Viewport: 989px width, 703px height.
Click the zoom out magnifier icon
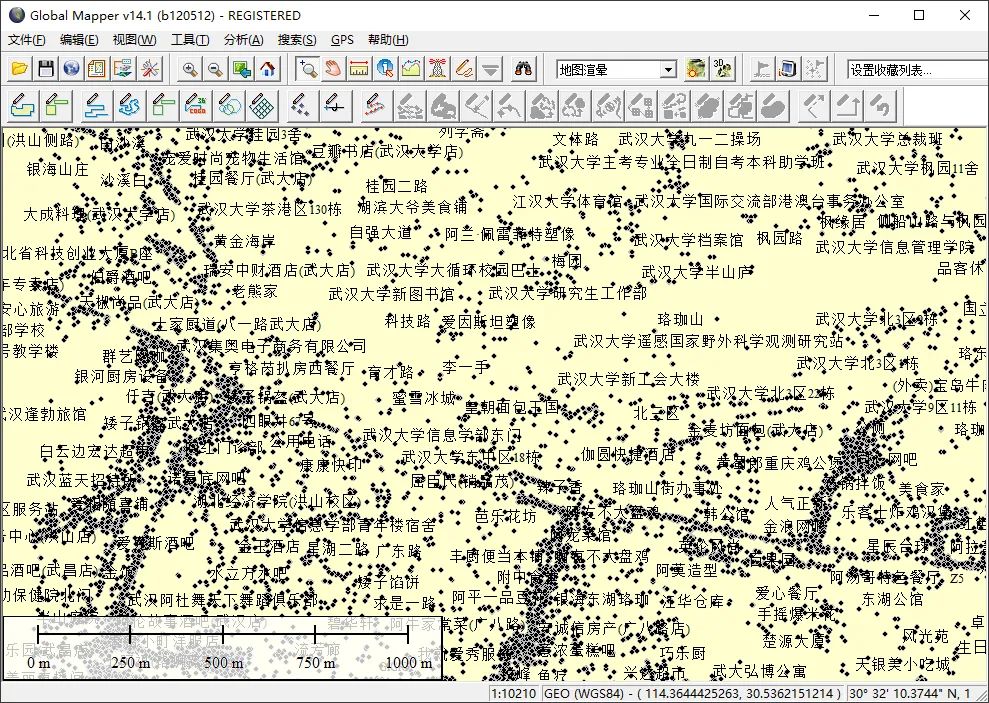(216, 69)
